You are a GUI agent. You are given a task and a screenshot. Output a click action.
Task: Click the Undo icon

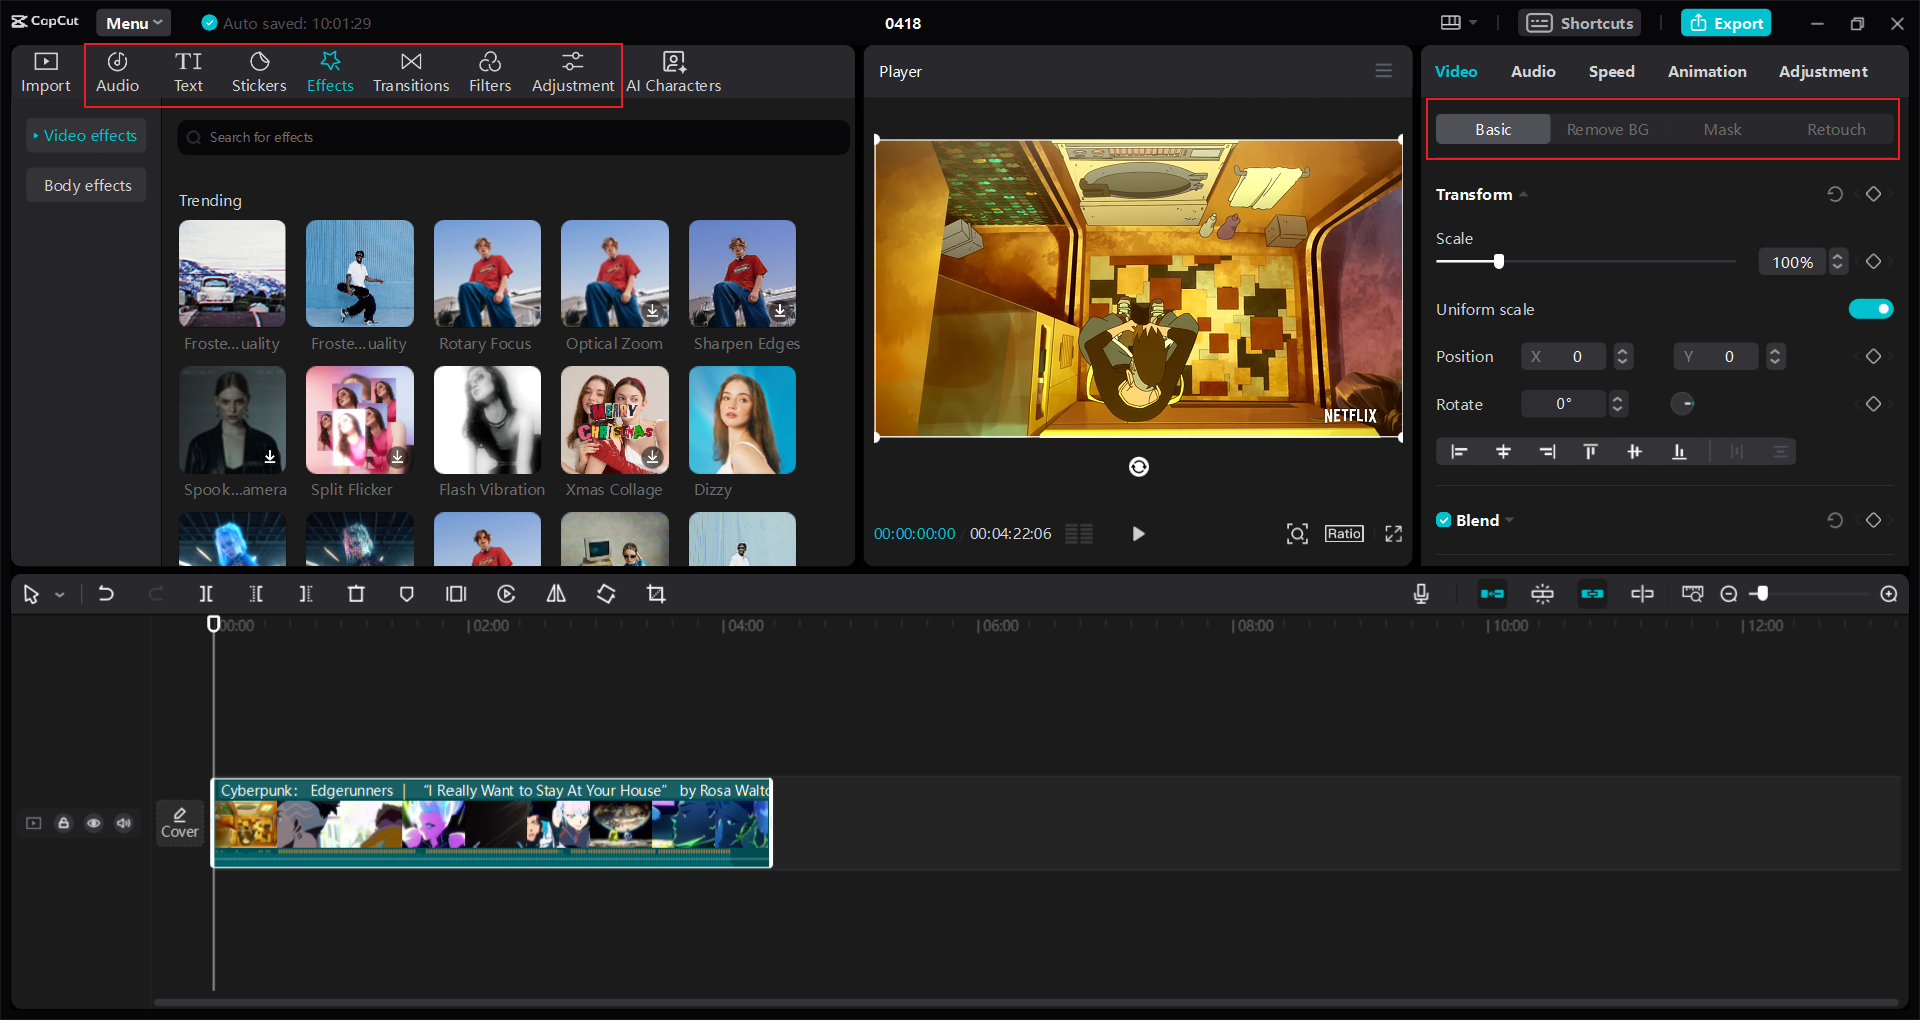(106, 593)
